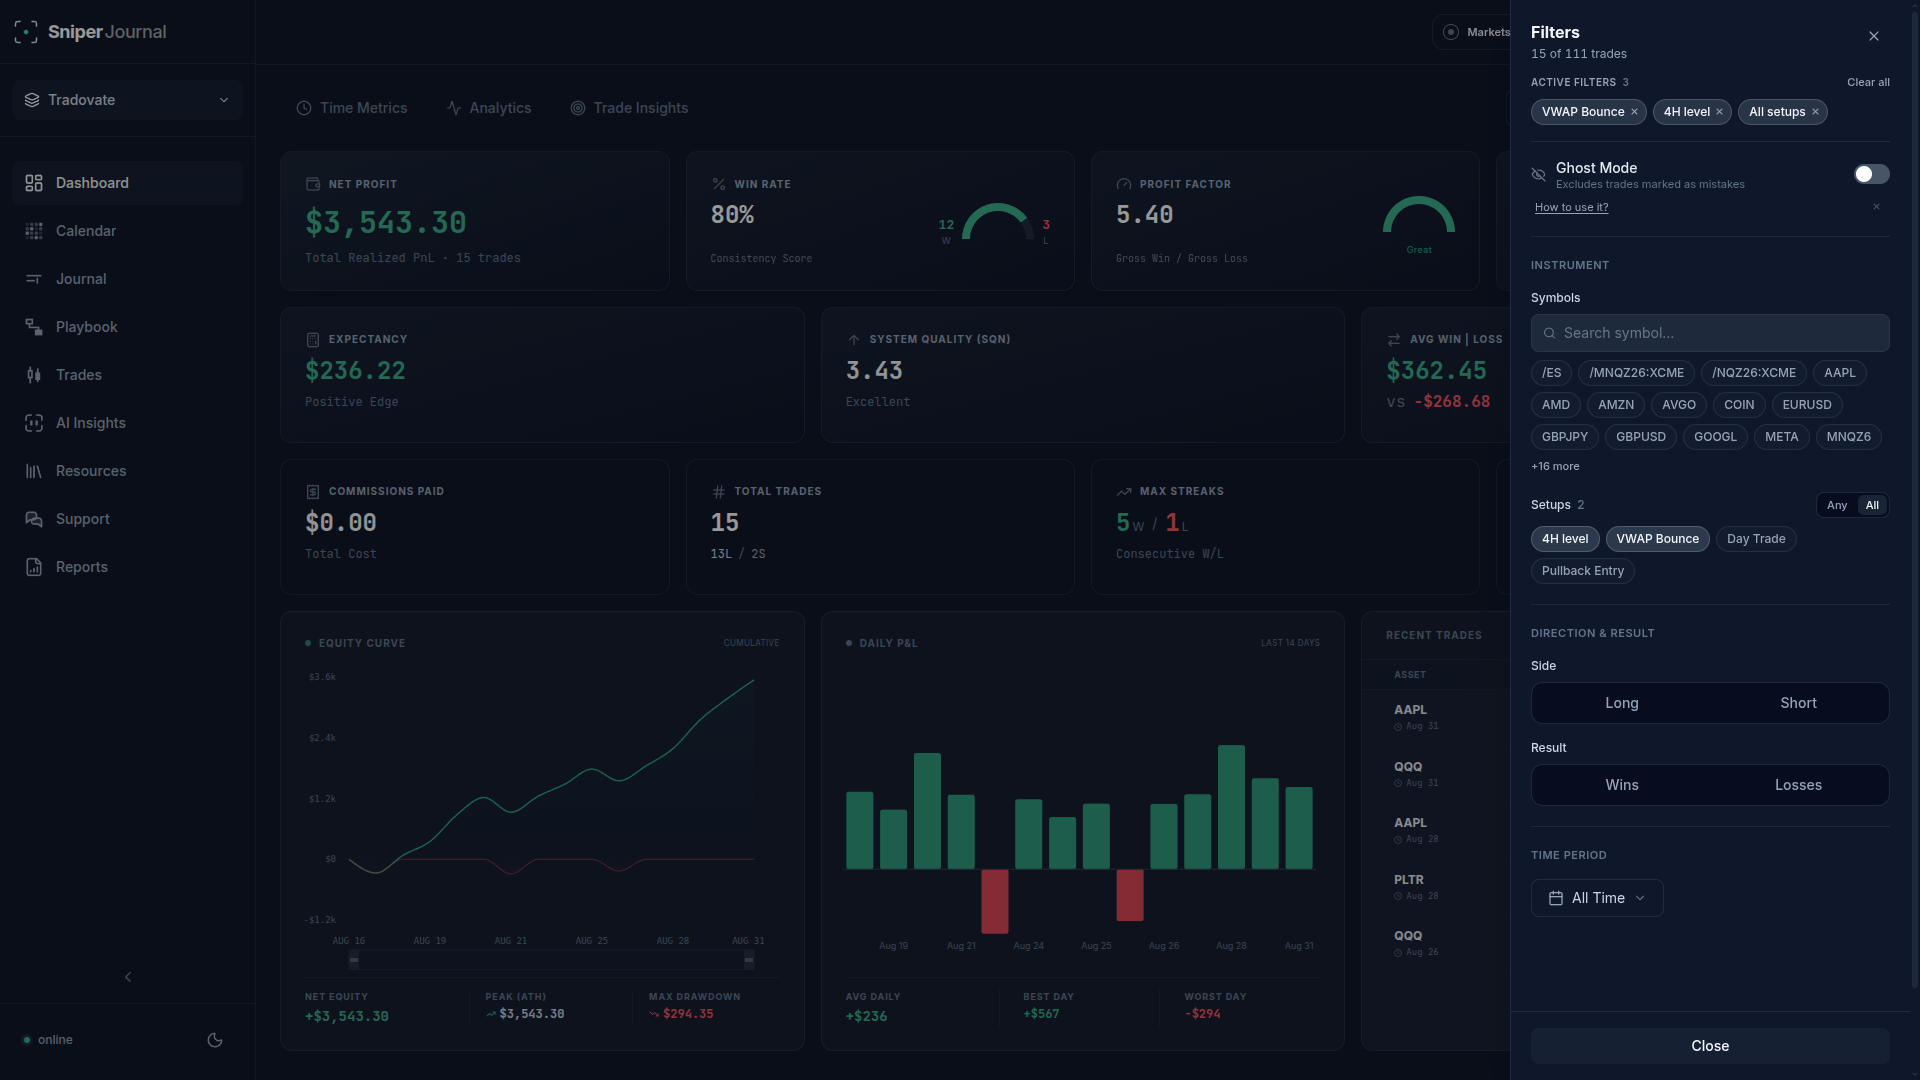
Task: Open the Playbook sidebar icon
Action: pos(34,327)
